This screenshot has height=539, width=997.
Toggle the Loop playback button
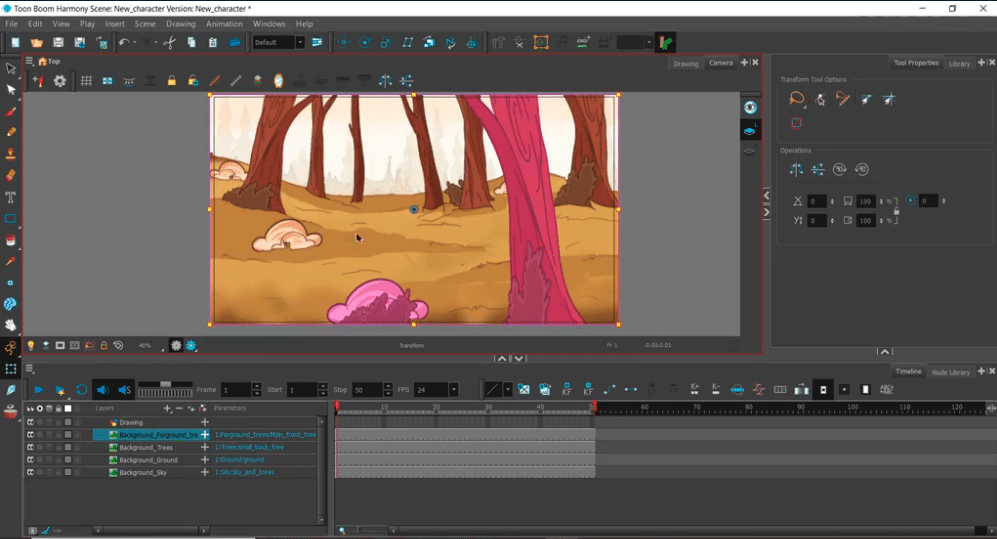point(81,390)
